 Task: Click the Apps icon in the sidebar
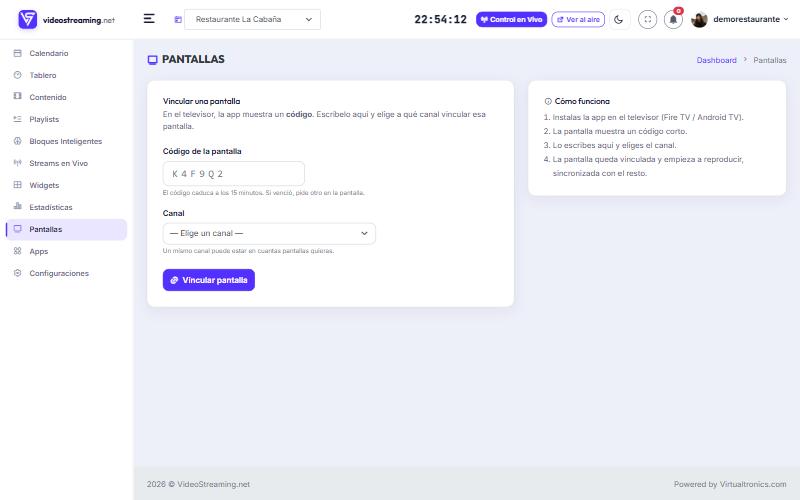click(17, 251)
